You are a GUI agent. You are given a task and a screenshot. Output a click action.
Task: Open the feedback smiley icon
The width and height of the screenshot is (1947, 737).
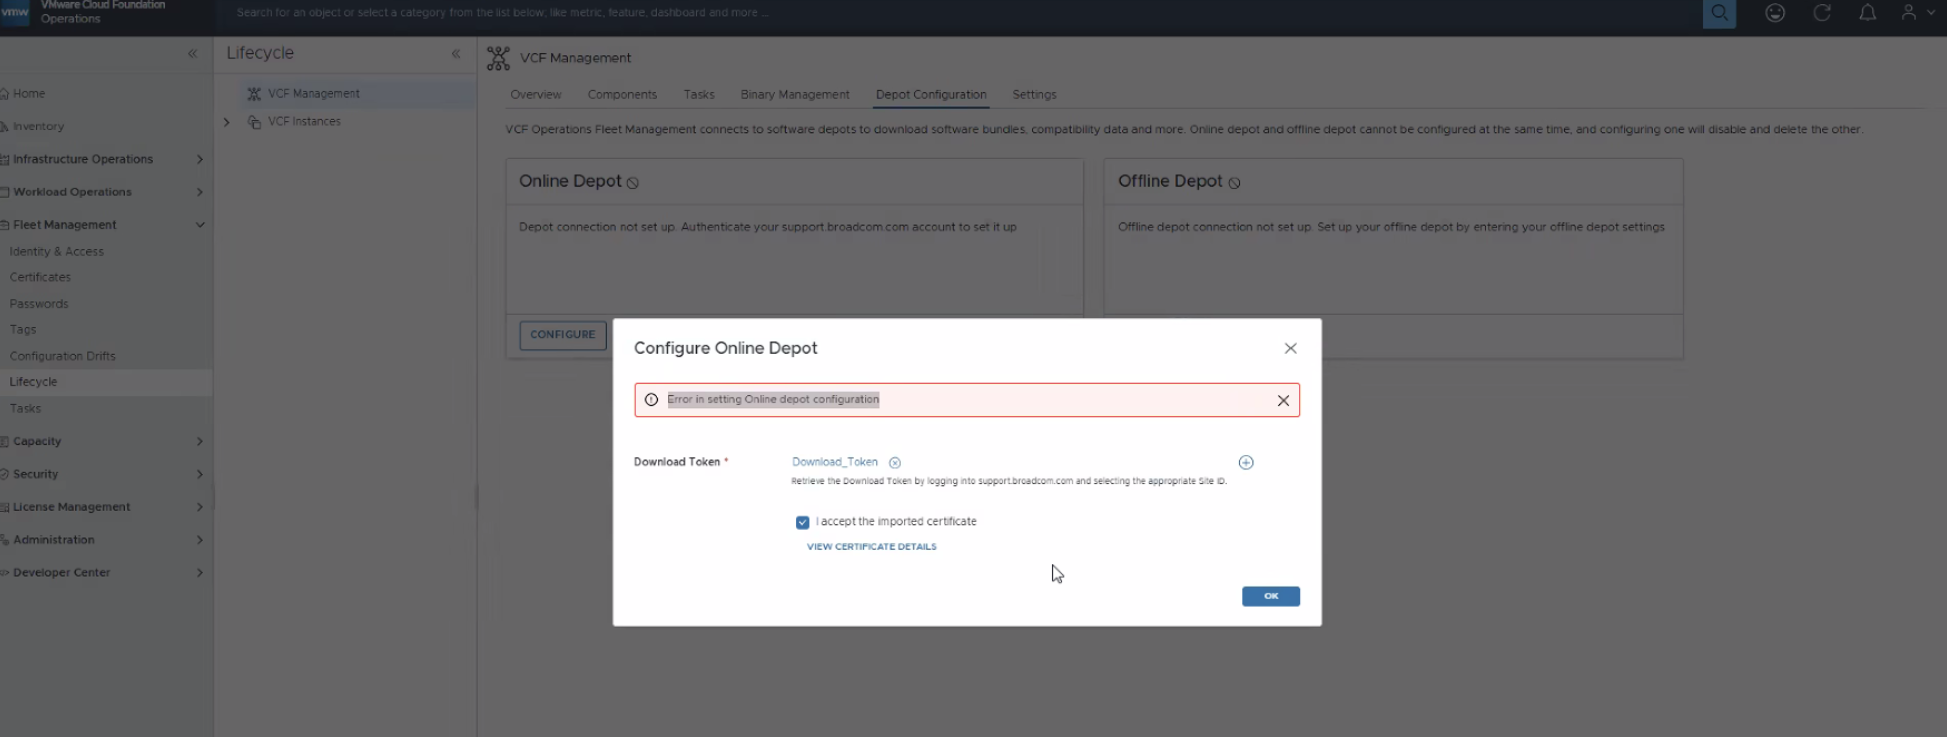1775,13
